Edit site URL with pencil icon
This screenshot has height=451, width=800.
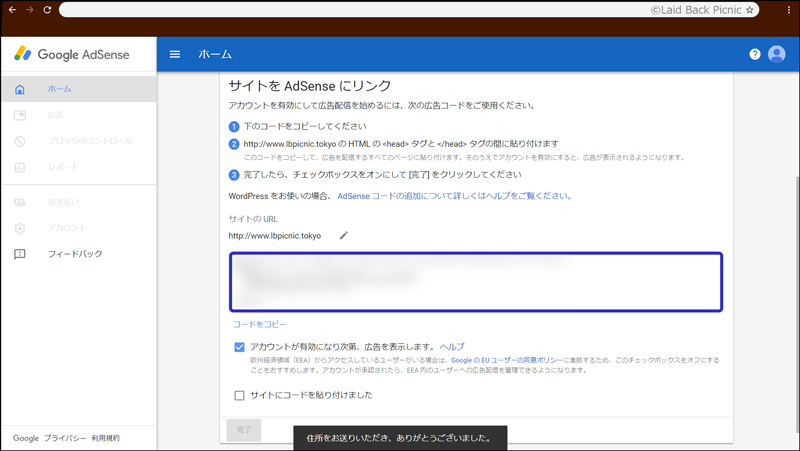(344, 235)
